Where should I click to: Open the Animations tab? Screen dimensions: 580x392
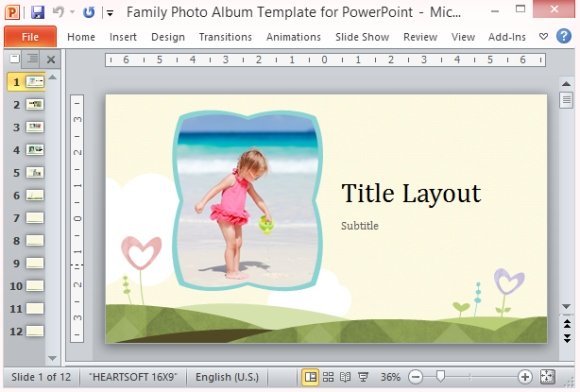pyautogui.click(x=293, y=37)
